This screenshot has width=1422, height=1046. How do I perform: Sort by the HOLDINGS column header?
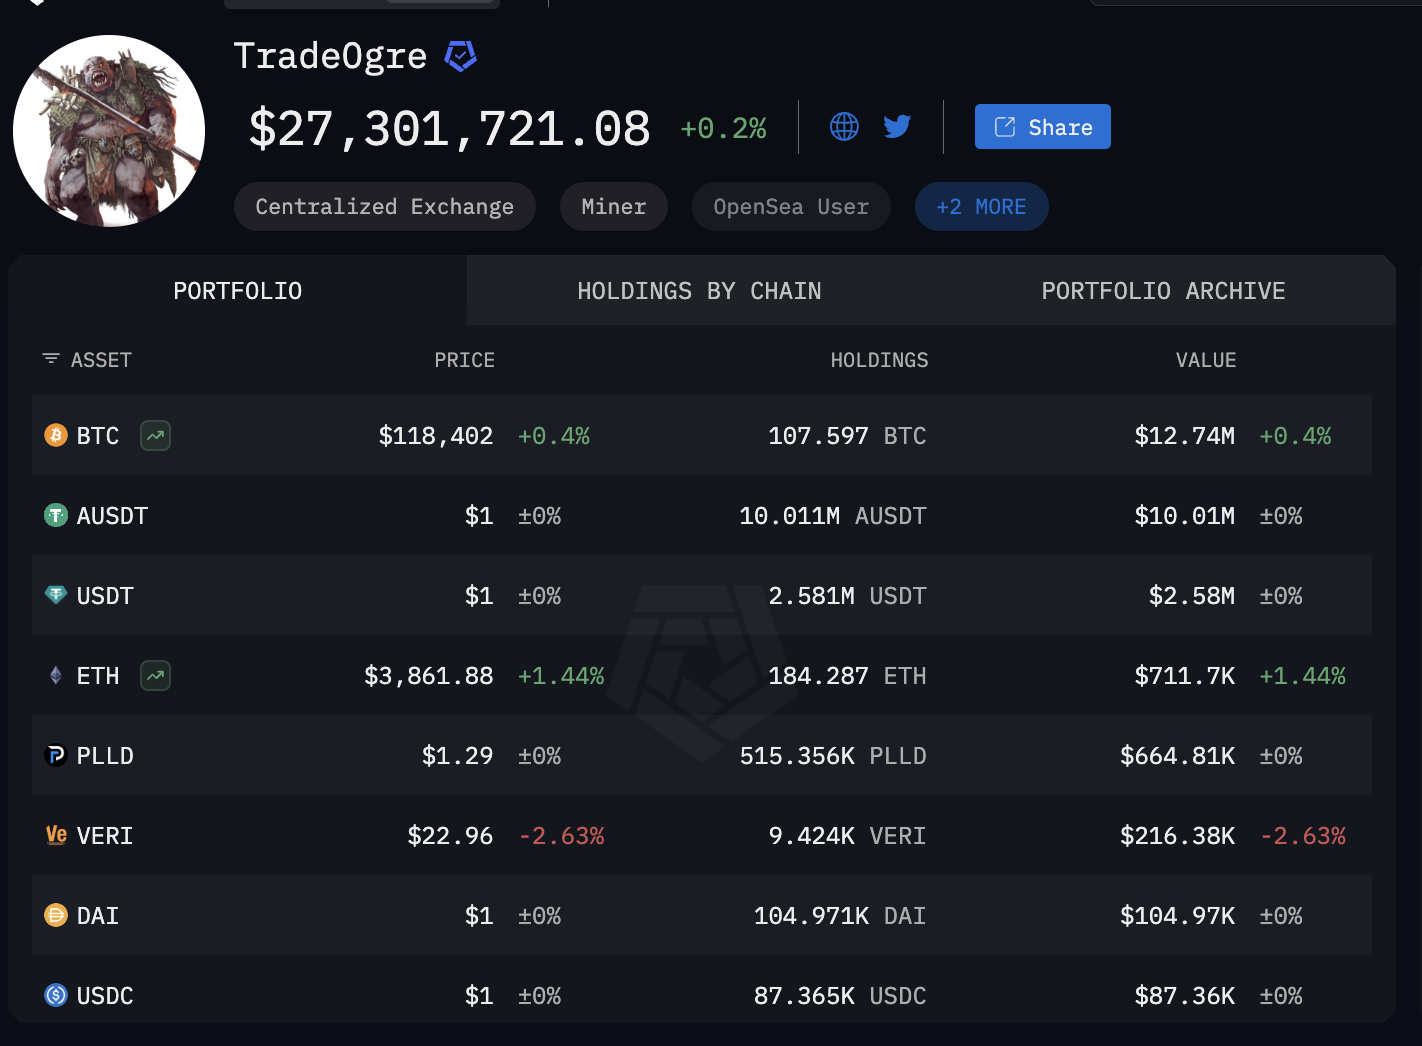point(879,360)
